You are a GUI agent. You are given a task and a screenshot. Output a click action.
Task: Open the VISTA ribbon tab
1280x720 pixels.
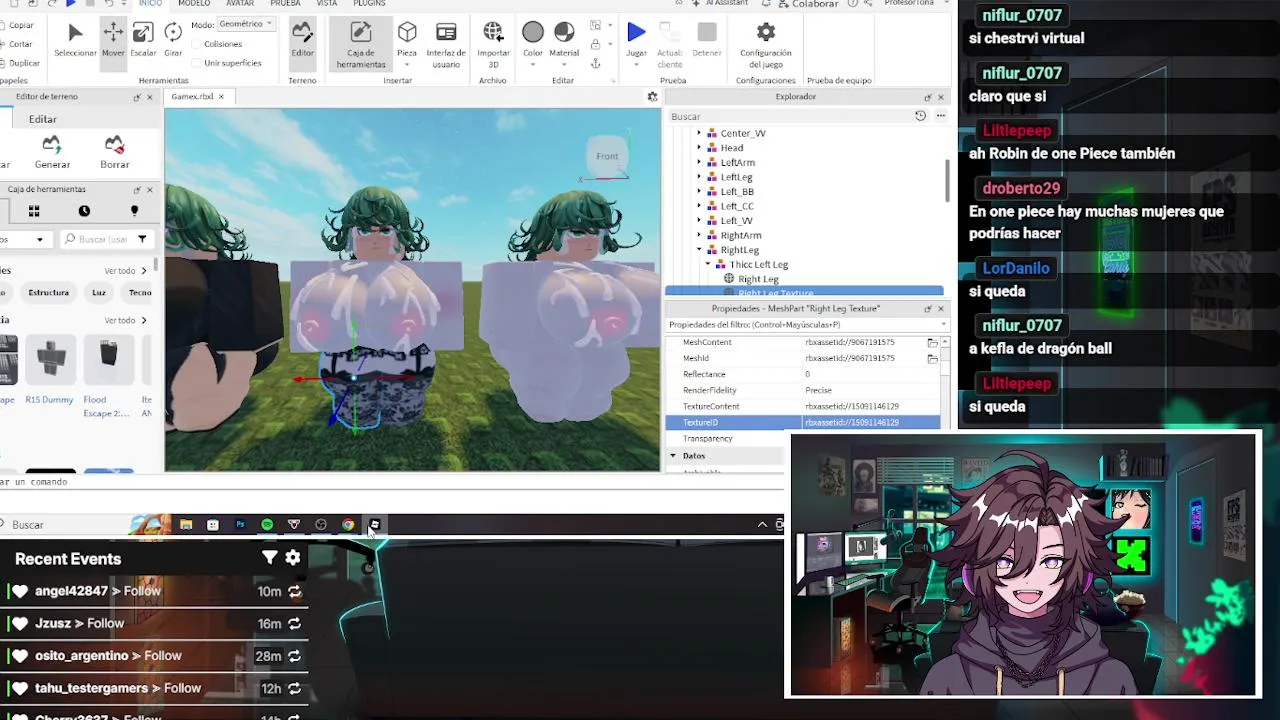tap(327, 4)
